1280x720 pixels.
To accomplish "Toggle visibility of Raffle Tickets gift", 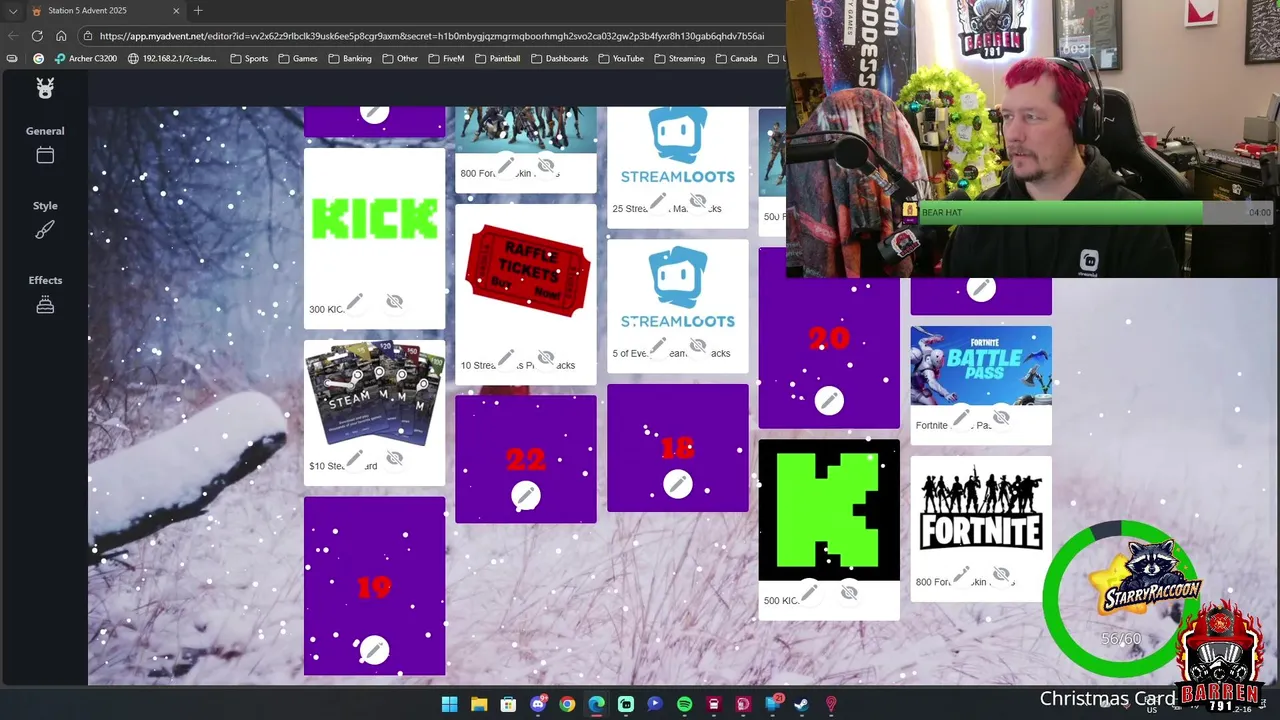I will [x=546, y=357].
